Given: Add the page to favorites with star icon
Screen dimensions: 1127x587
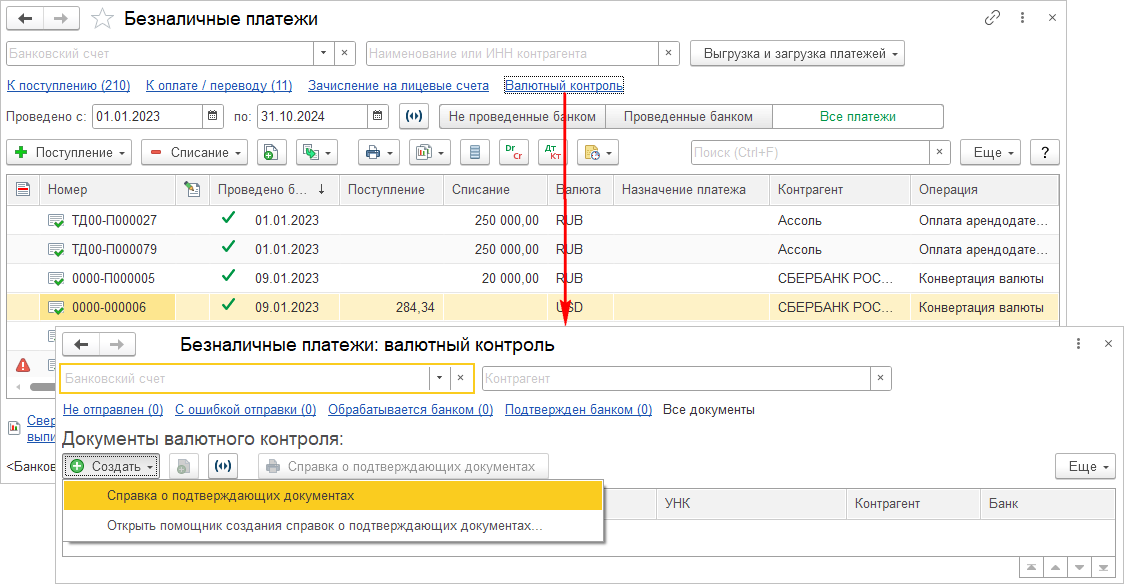Looking at the screenshot, I should click(101, 19).
